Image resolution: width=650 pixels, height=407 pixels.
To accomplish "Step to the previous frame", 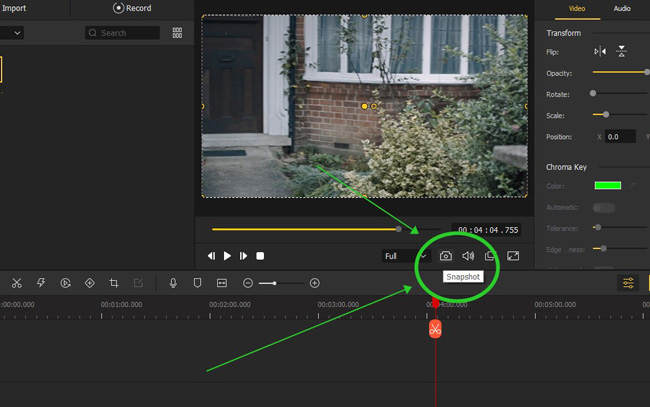I will 211,256.
